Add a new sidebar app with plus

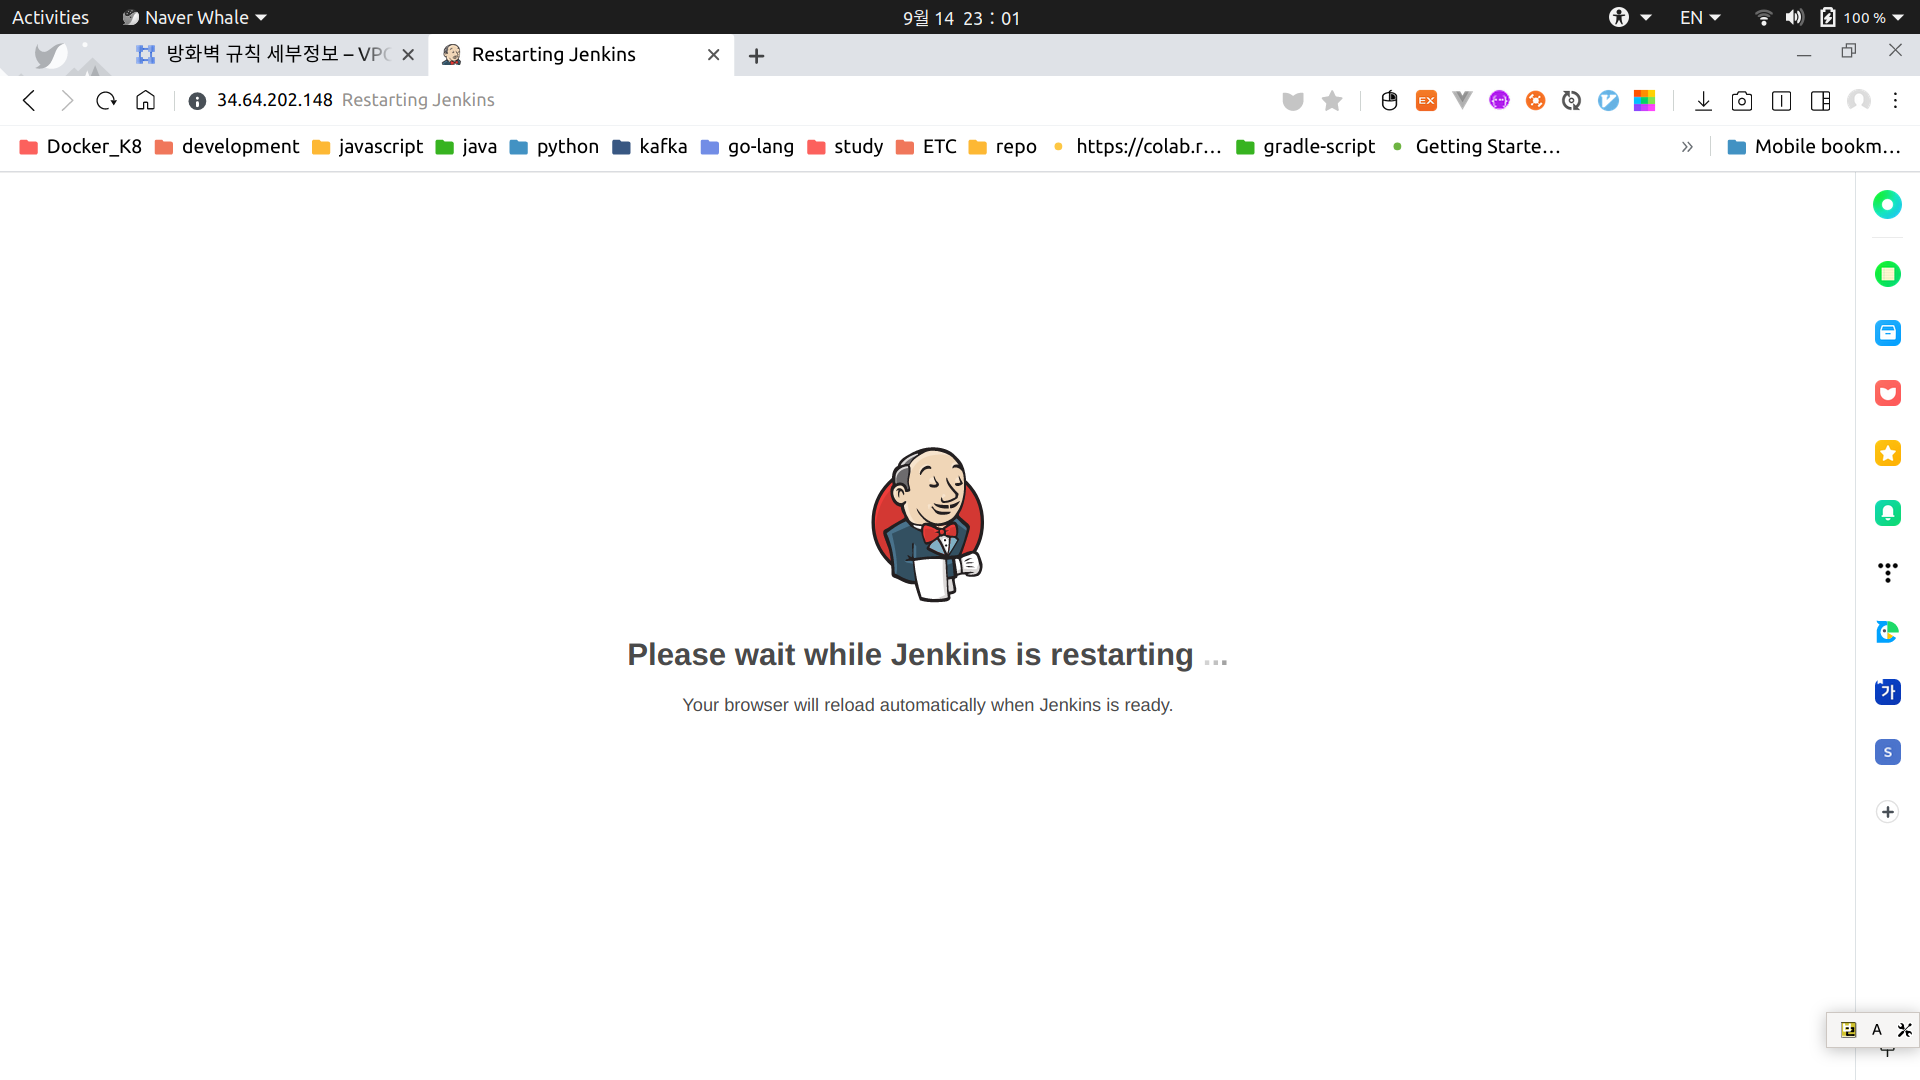tap(1887, 812)
